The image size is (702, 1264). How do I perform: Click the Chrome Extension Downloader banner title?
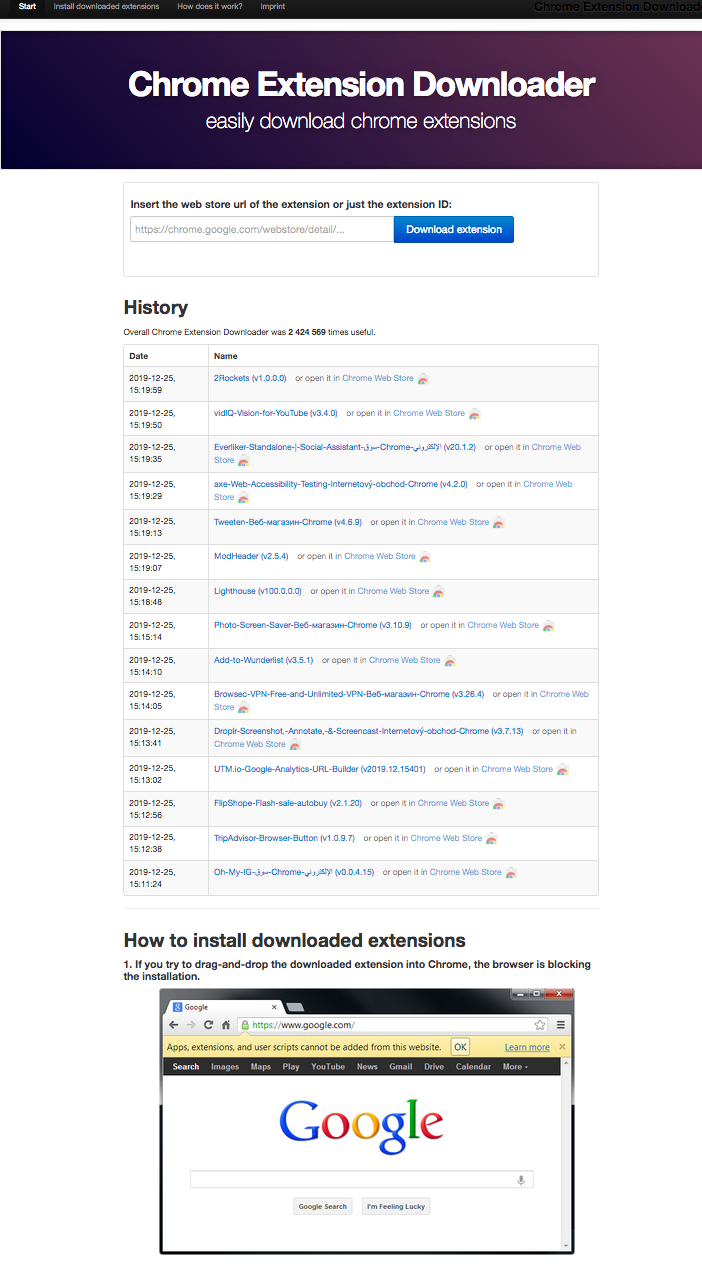tap(361, 84)
